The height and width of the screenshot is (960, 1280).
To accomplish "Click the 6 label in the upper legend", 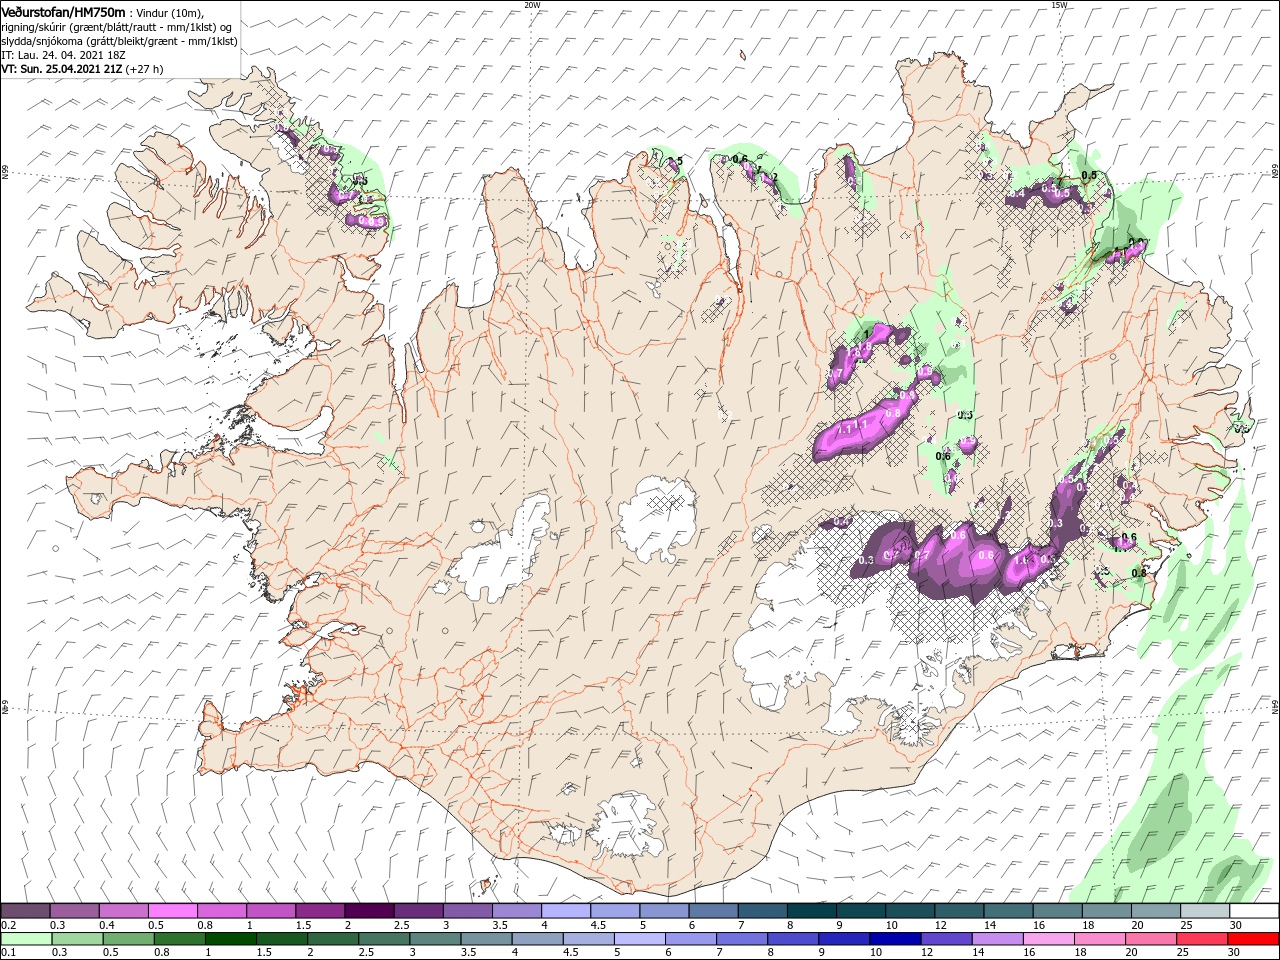I will 692,925.
